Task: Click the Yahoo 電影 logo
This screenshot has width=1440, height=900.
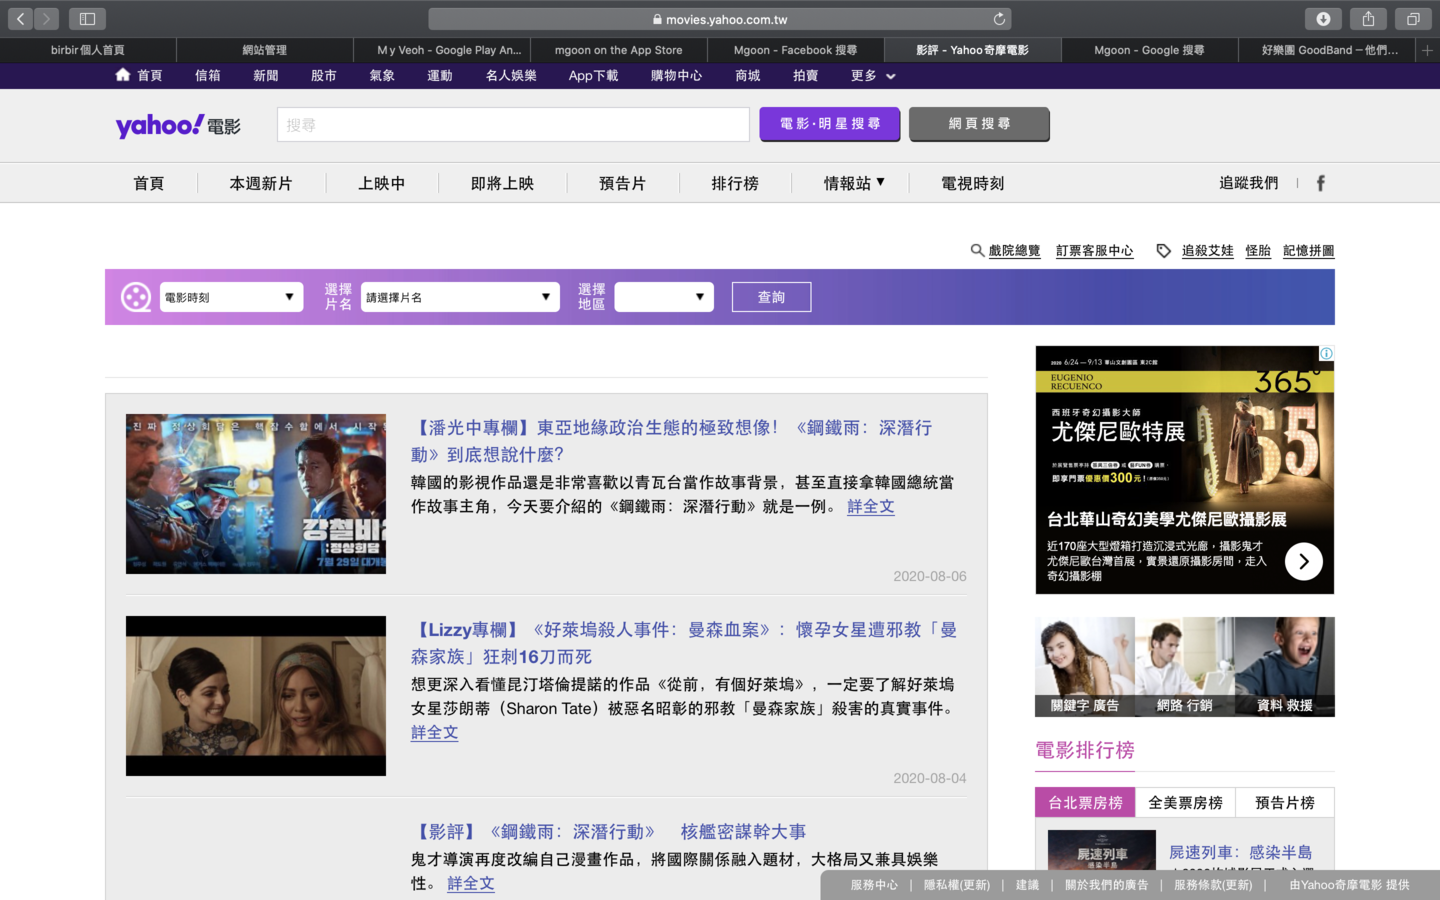Action: (x=178, y=126)
